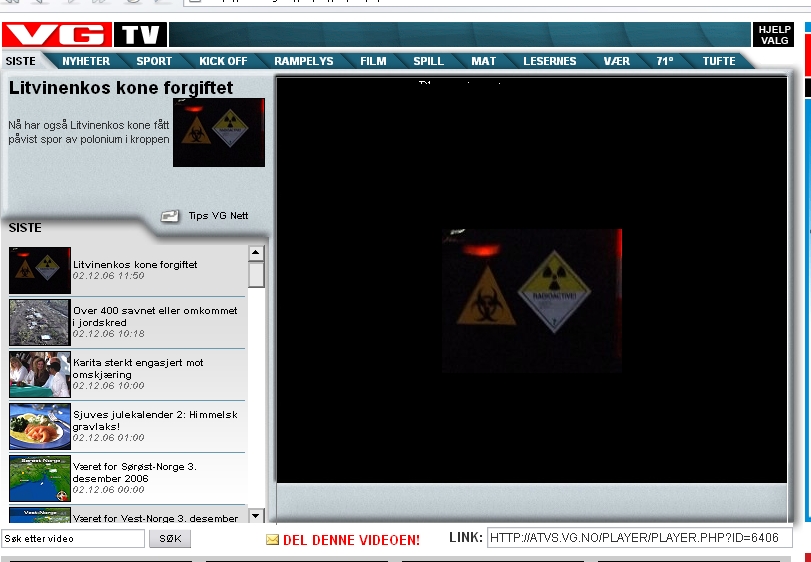Image resolution: width=811 pixels, height=562 pixels.
Task: Click the envelope share icon
Action: click(x=272, y=540)
